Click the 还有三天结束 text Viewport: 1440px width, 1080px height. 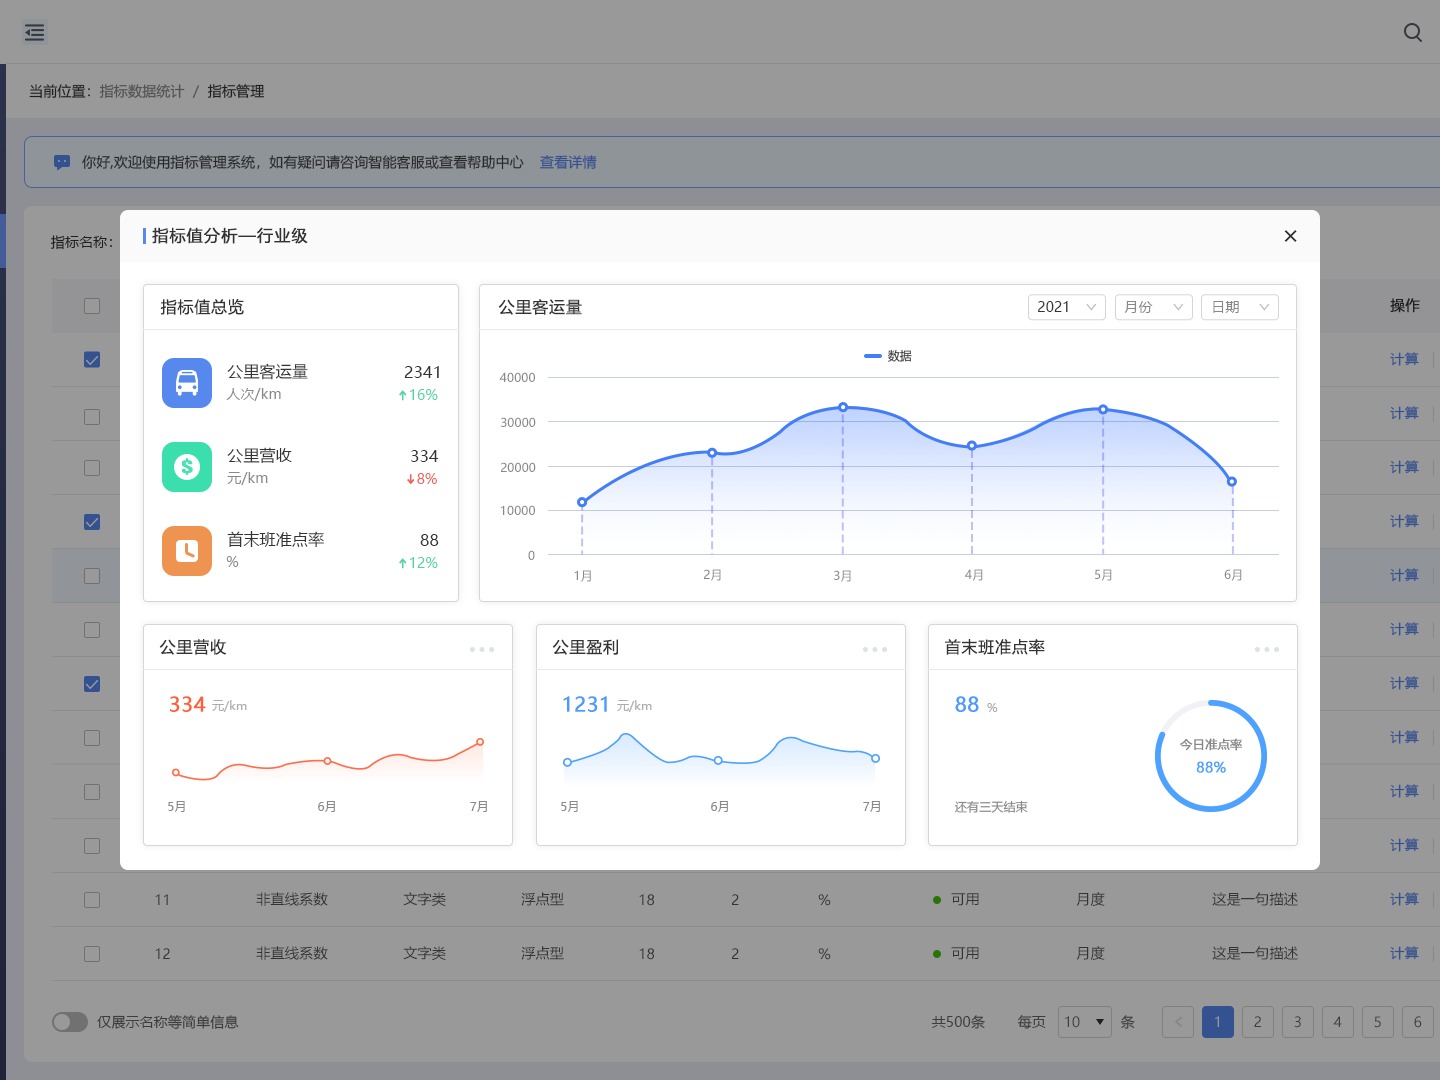tap(991, 807)
